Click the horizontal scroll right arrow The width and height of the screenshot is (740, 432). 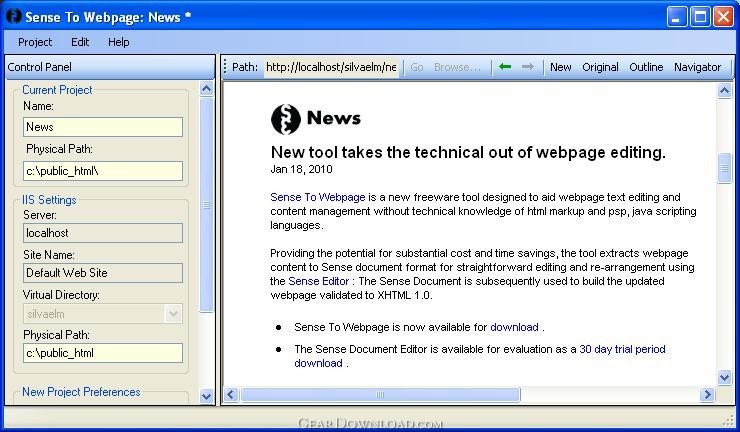click(x=707, y=394)
